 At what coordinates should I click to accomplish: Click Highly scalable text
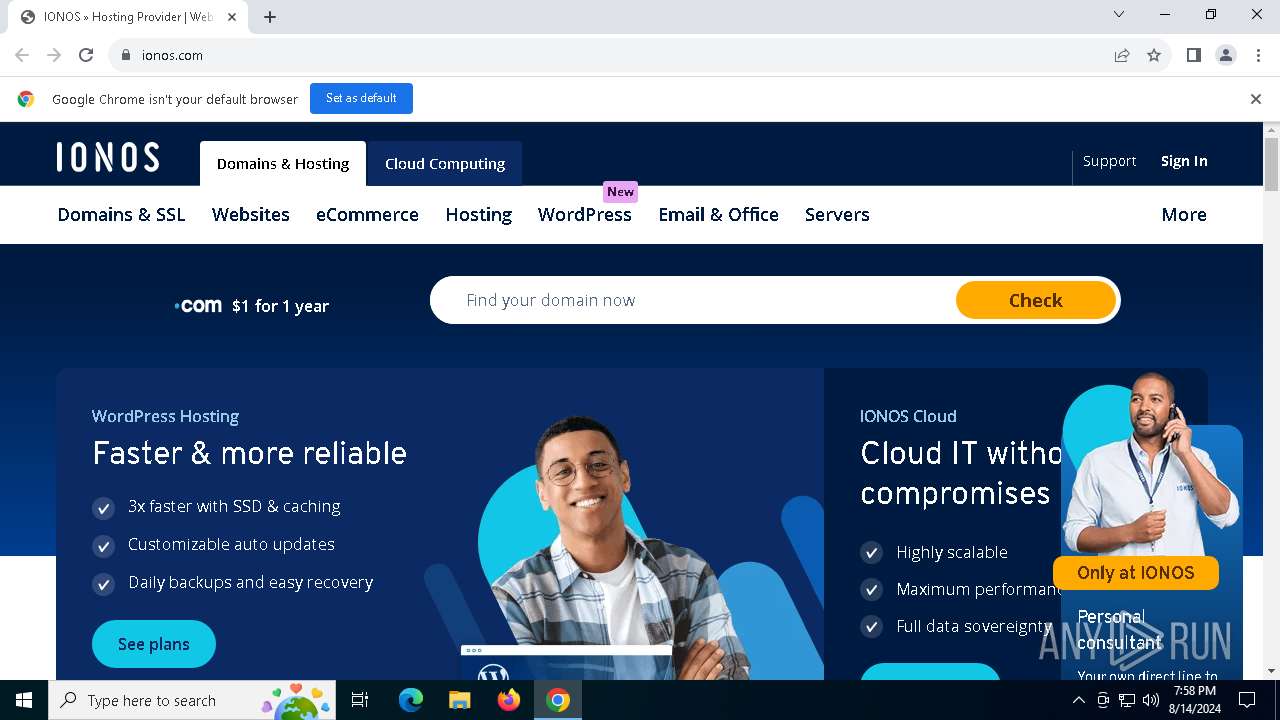952,552
